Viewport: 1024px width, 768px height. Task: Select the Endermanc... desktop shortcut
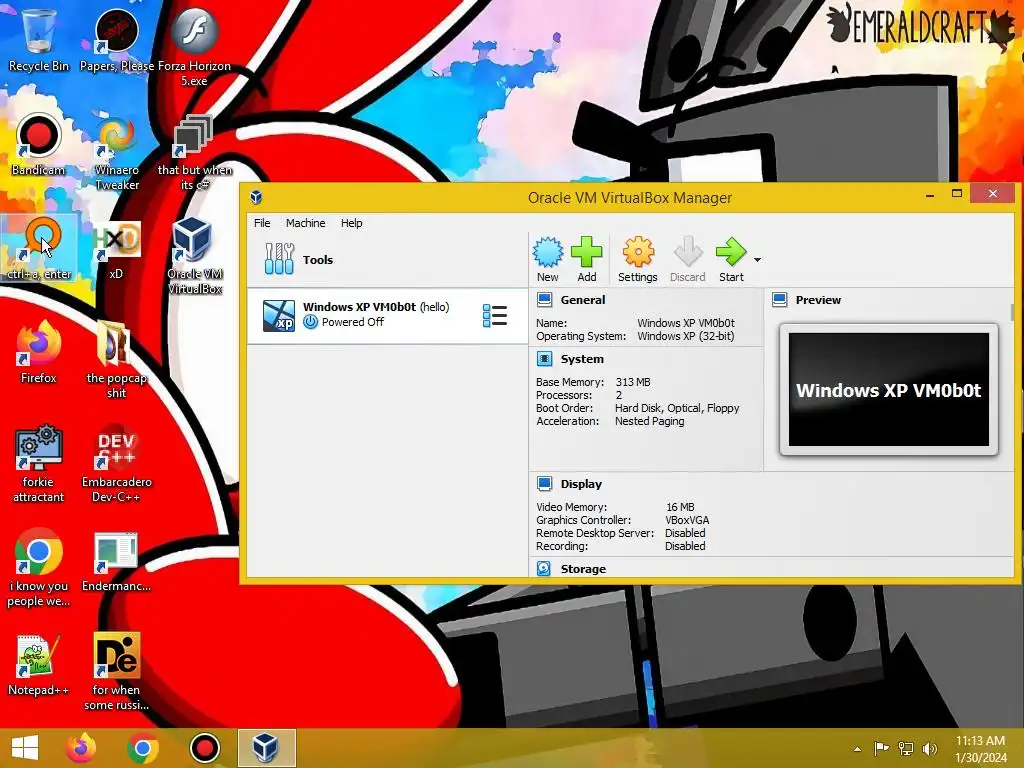(x=116, y=562)
